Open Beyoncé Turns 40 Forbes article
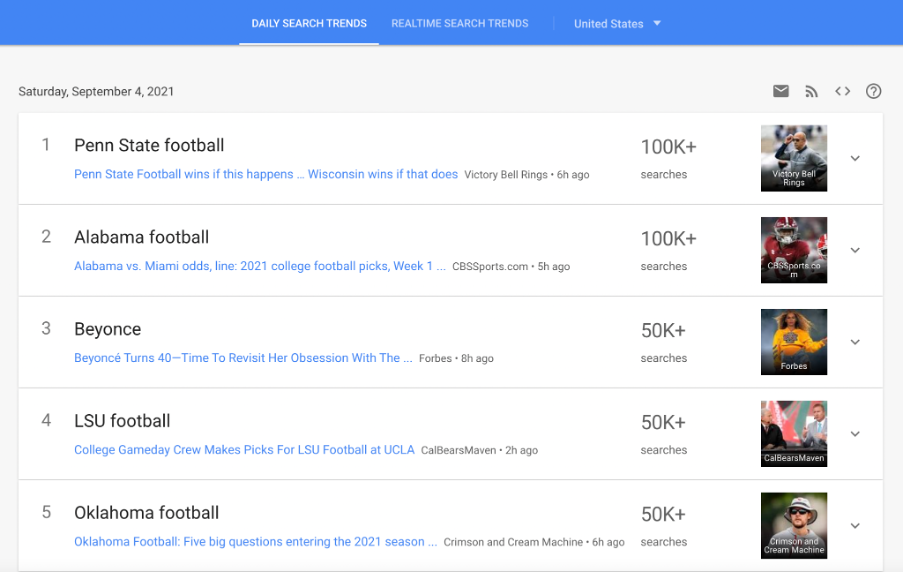This screenshot has height=572, width=904. [243, 358]
